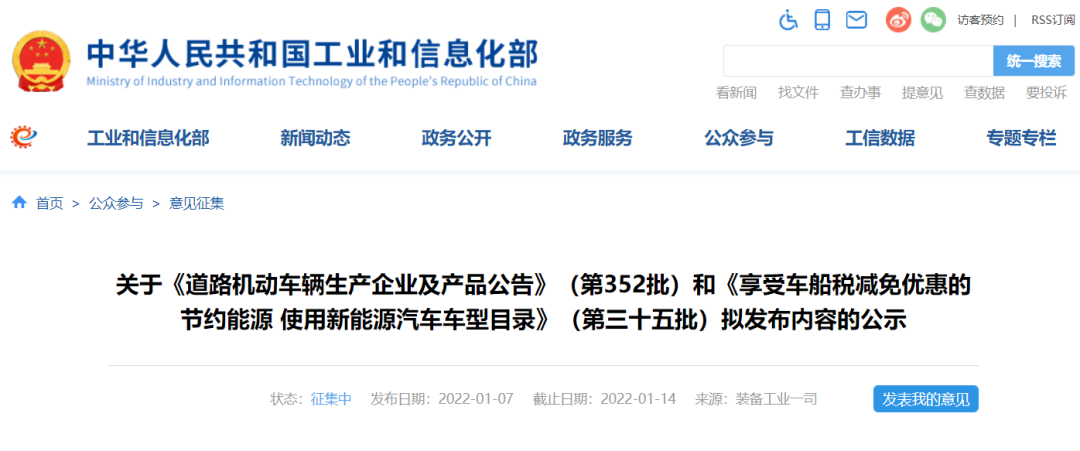The width and height of the screenshot is (1080, 451).
Task: Open 公众参与 navigation menu
Action: [739, 138]
